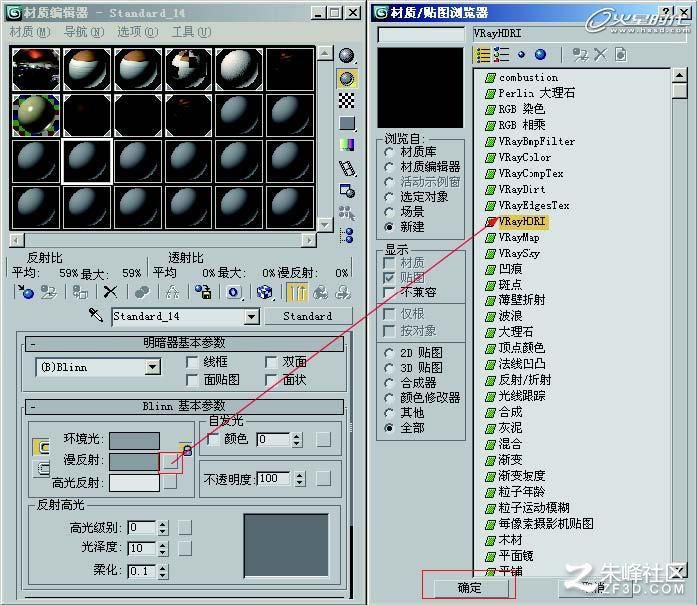Viewport: 697px width, 605px height.
Task: Click the Go to Parent icon
Action: (320, 292)
